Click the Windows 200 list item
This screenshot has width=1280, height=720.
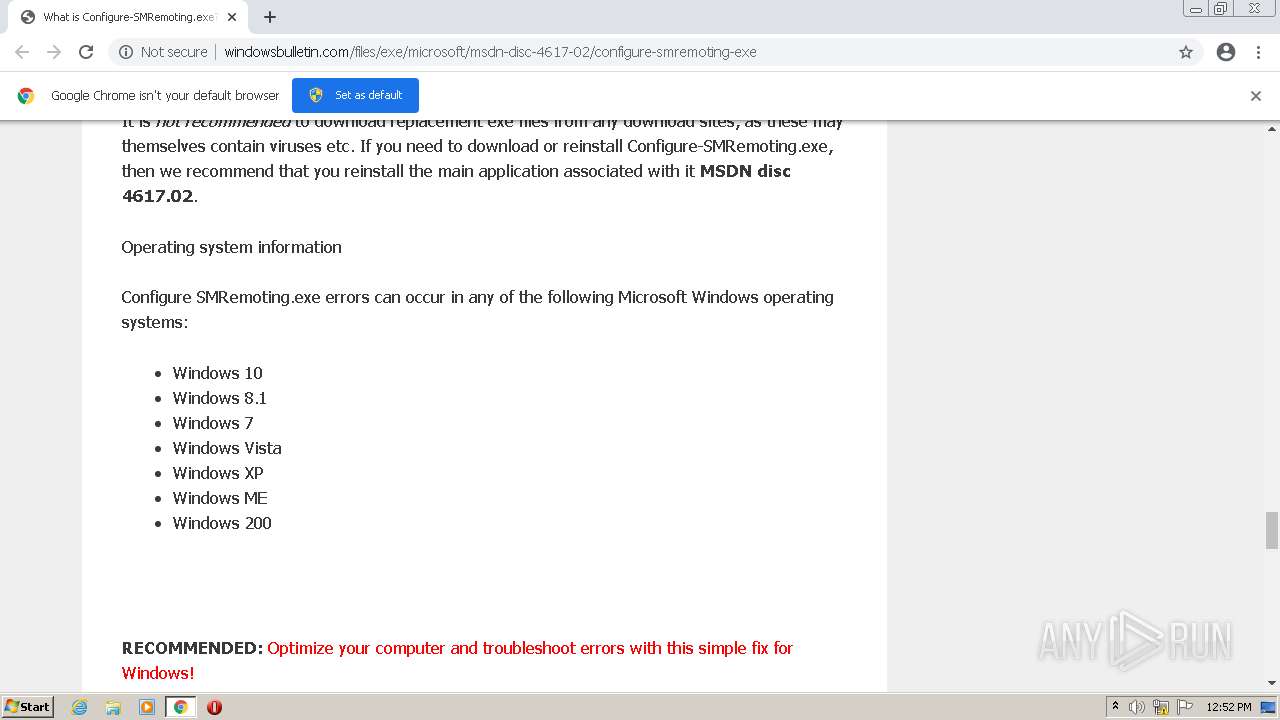click(222, 523)
